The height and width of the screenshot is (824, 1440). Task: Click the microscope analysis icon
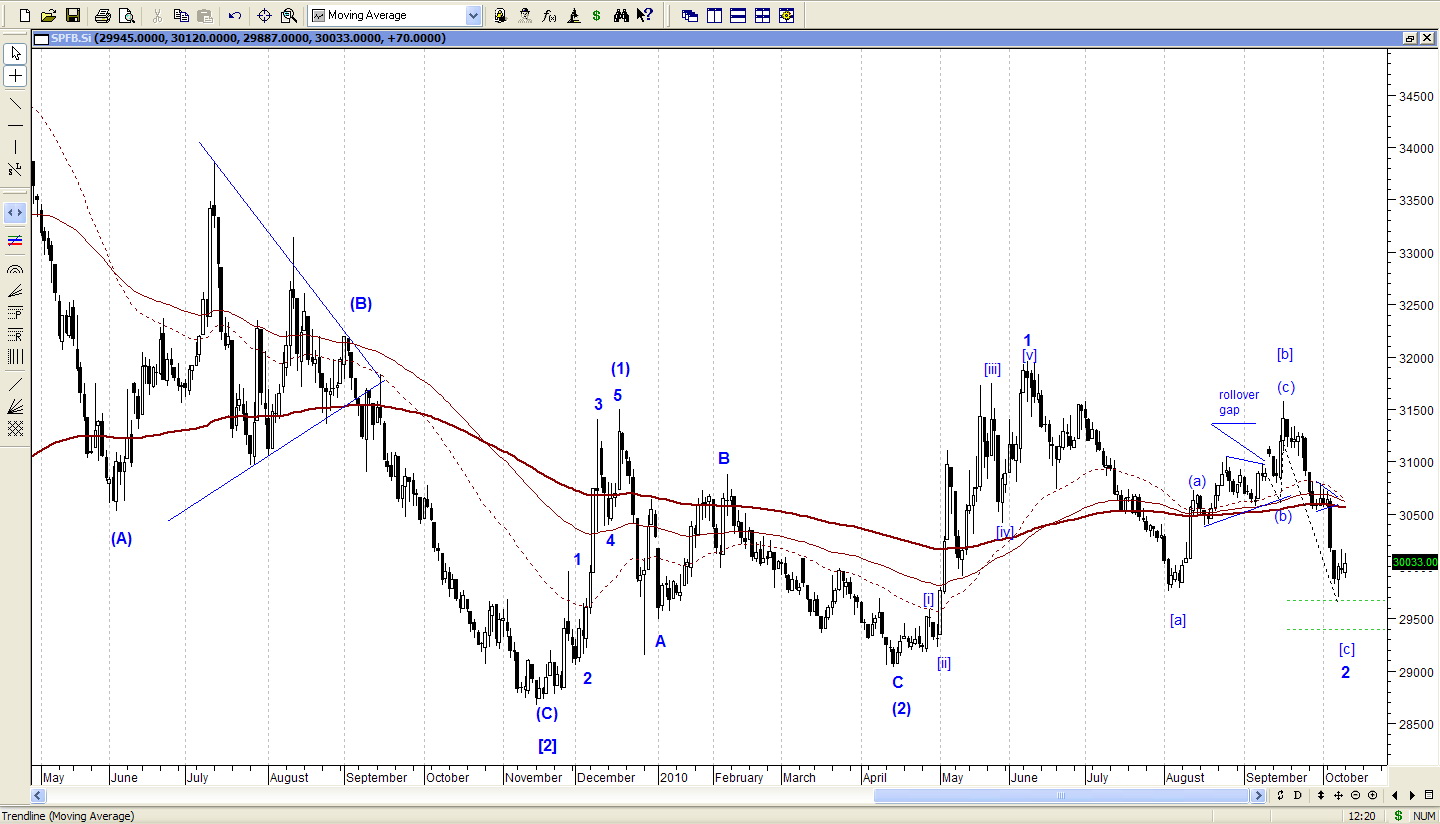point(573,15)
